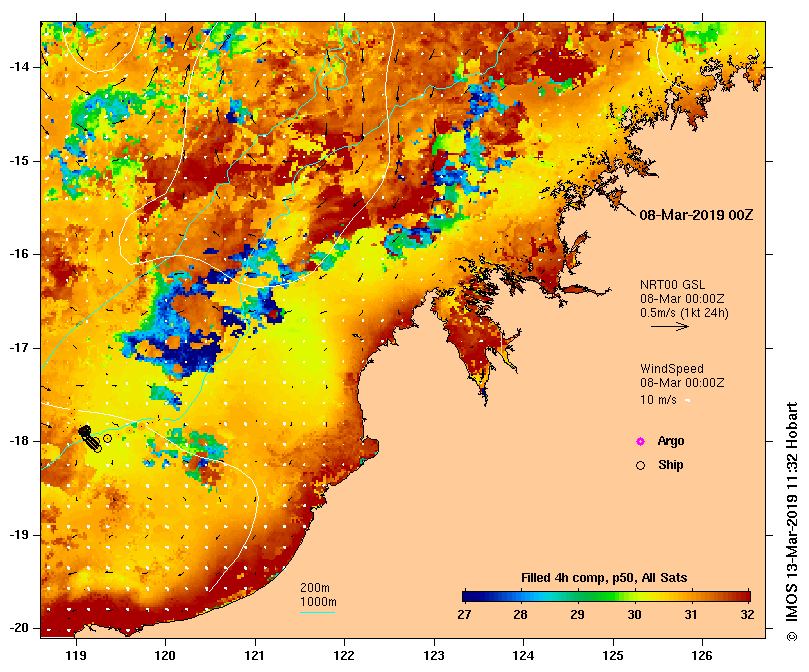Click the longitude label 120

(x=165, y=656)
